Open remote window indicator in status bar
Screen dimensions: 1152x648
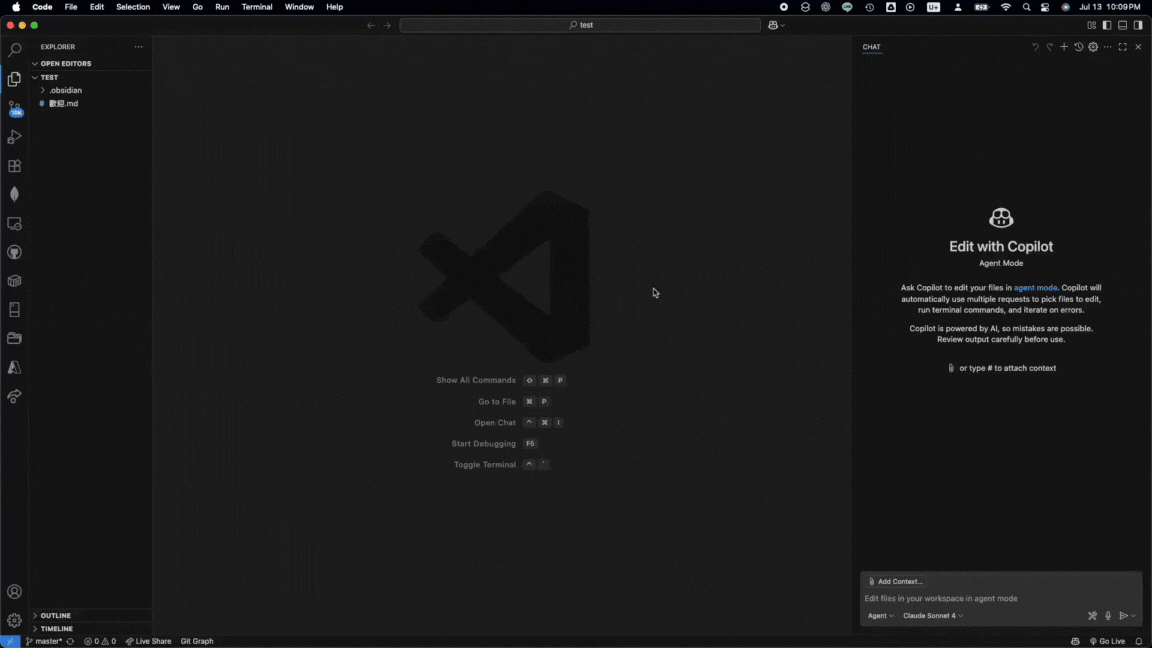[x=10, y=641]
